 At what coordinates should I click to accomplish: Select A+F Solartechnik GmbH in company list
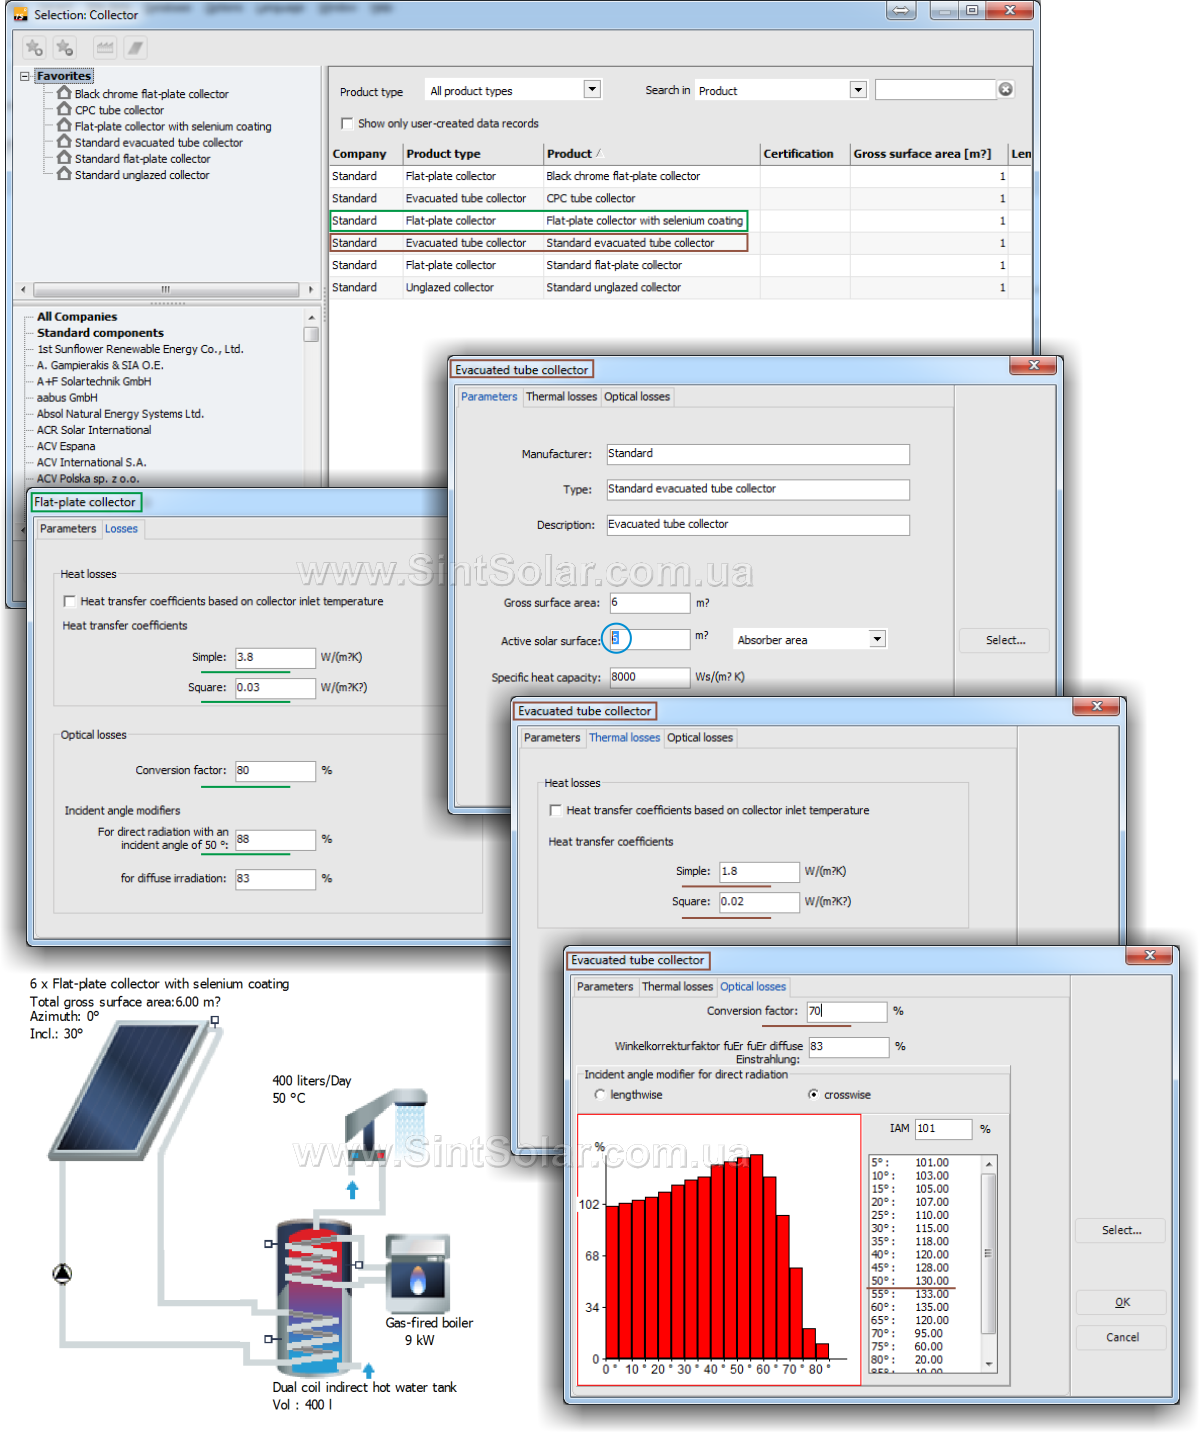(x=94, y=381)
